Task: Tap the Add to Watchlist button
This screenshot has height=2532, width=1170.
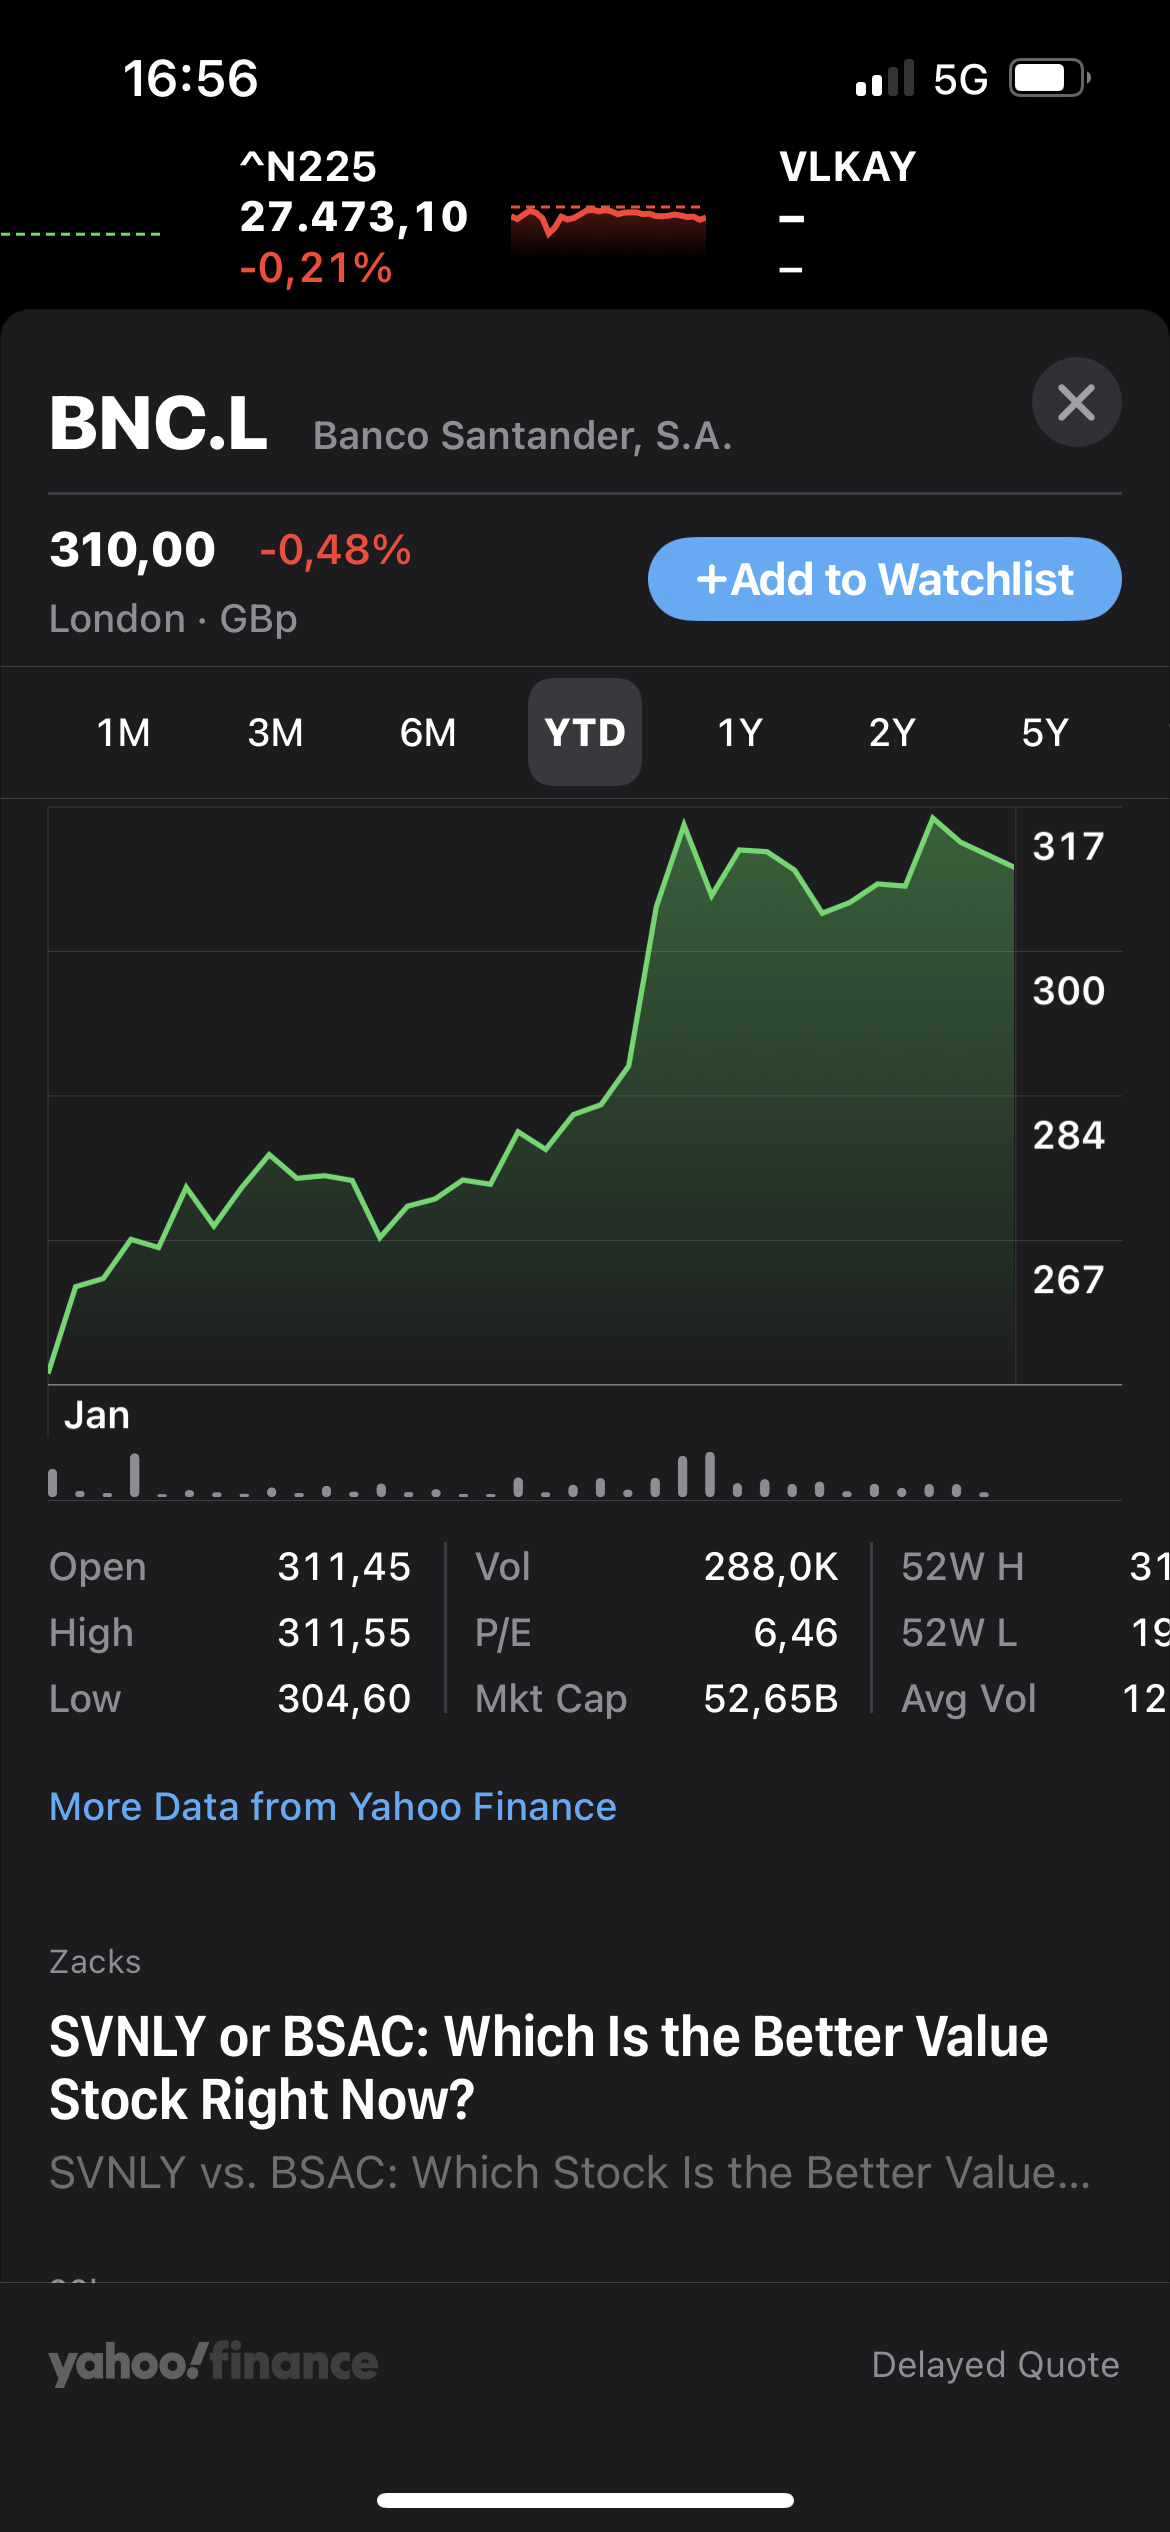Action: click(x=884, y=579)
